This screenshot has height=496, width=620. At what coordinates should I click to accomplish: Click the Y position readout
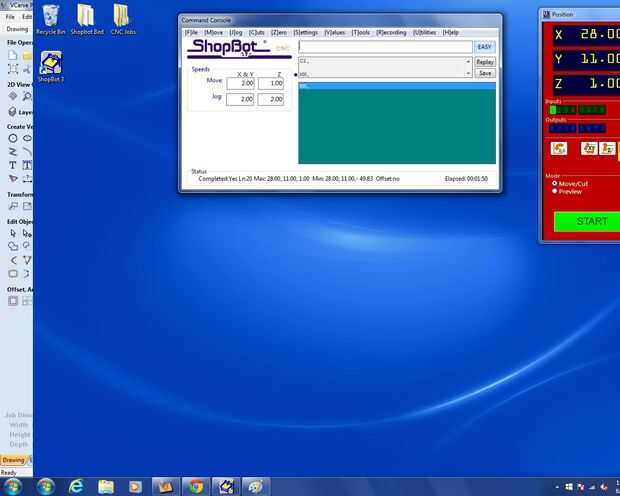point(586,59)
